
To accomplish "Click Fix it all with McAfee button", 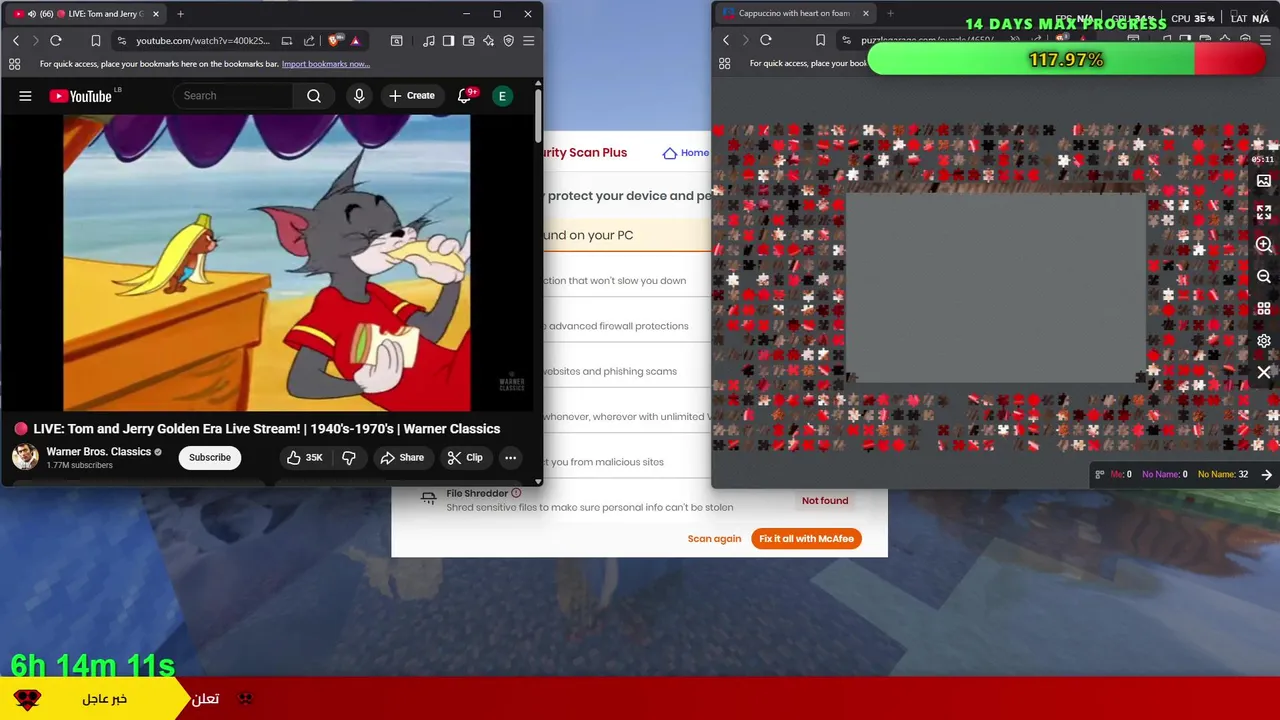I will tap(806, 539).
